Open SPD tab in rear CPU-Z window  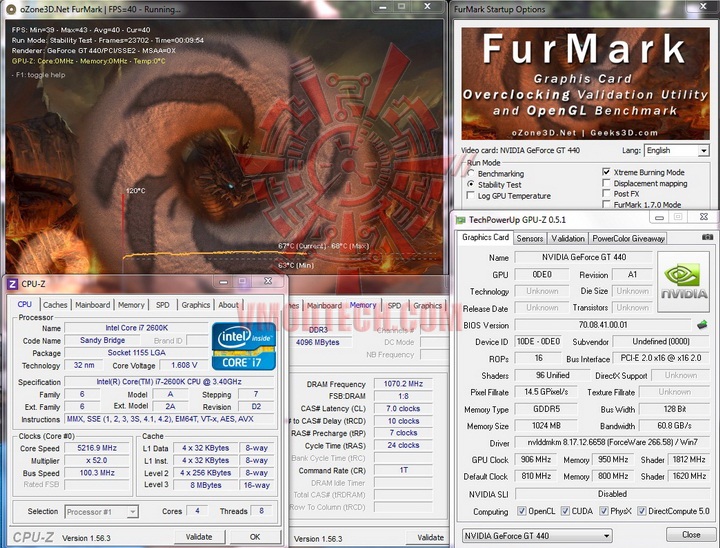click(x=394, y=305)
